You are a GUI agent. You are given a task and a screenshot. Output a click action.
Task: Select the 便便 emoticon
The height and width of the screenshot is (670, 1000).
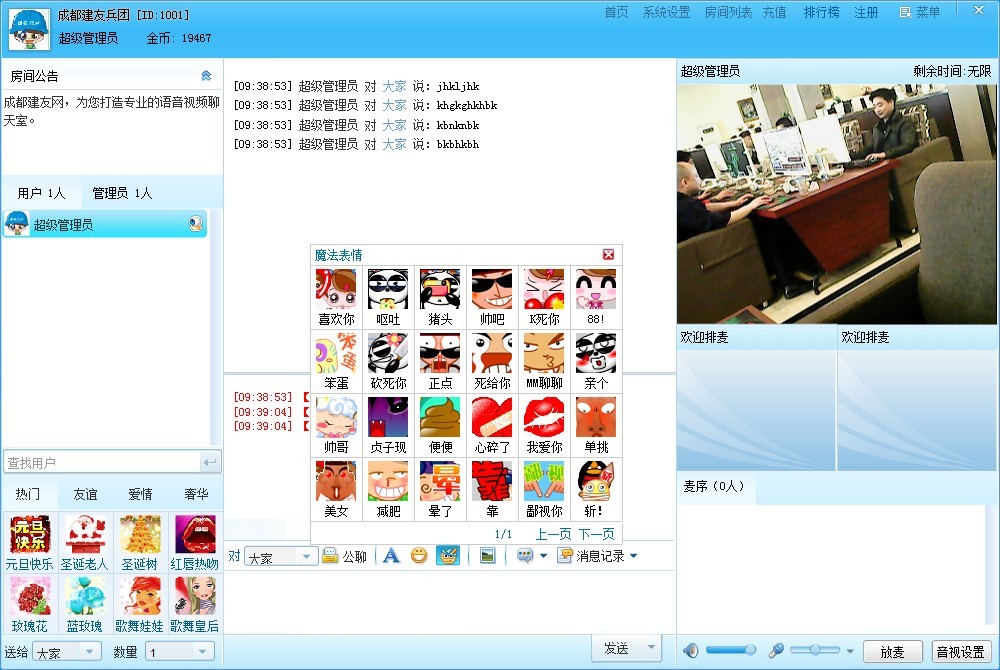tap(440, 425)
